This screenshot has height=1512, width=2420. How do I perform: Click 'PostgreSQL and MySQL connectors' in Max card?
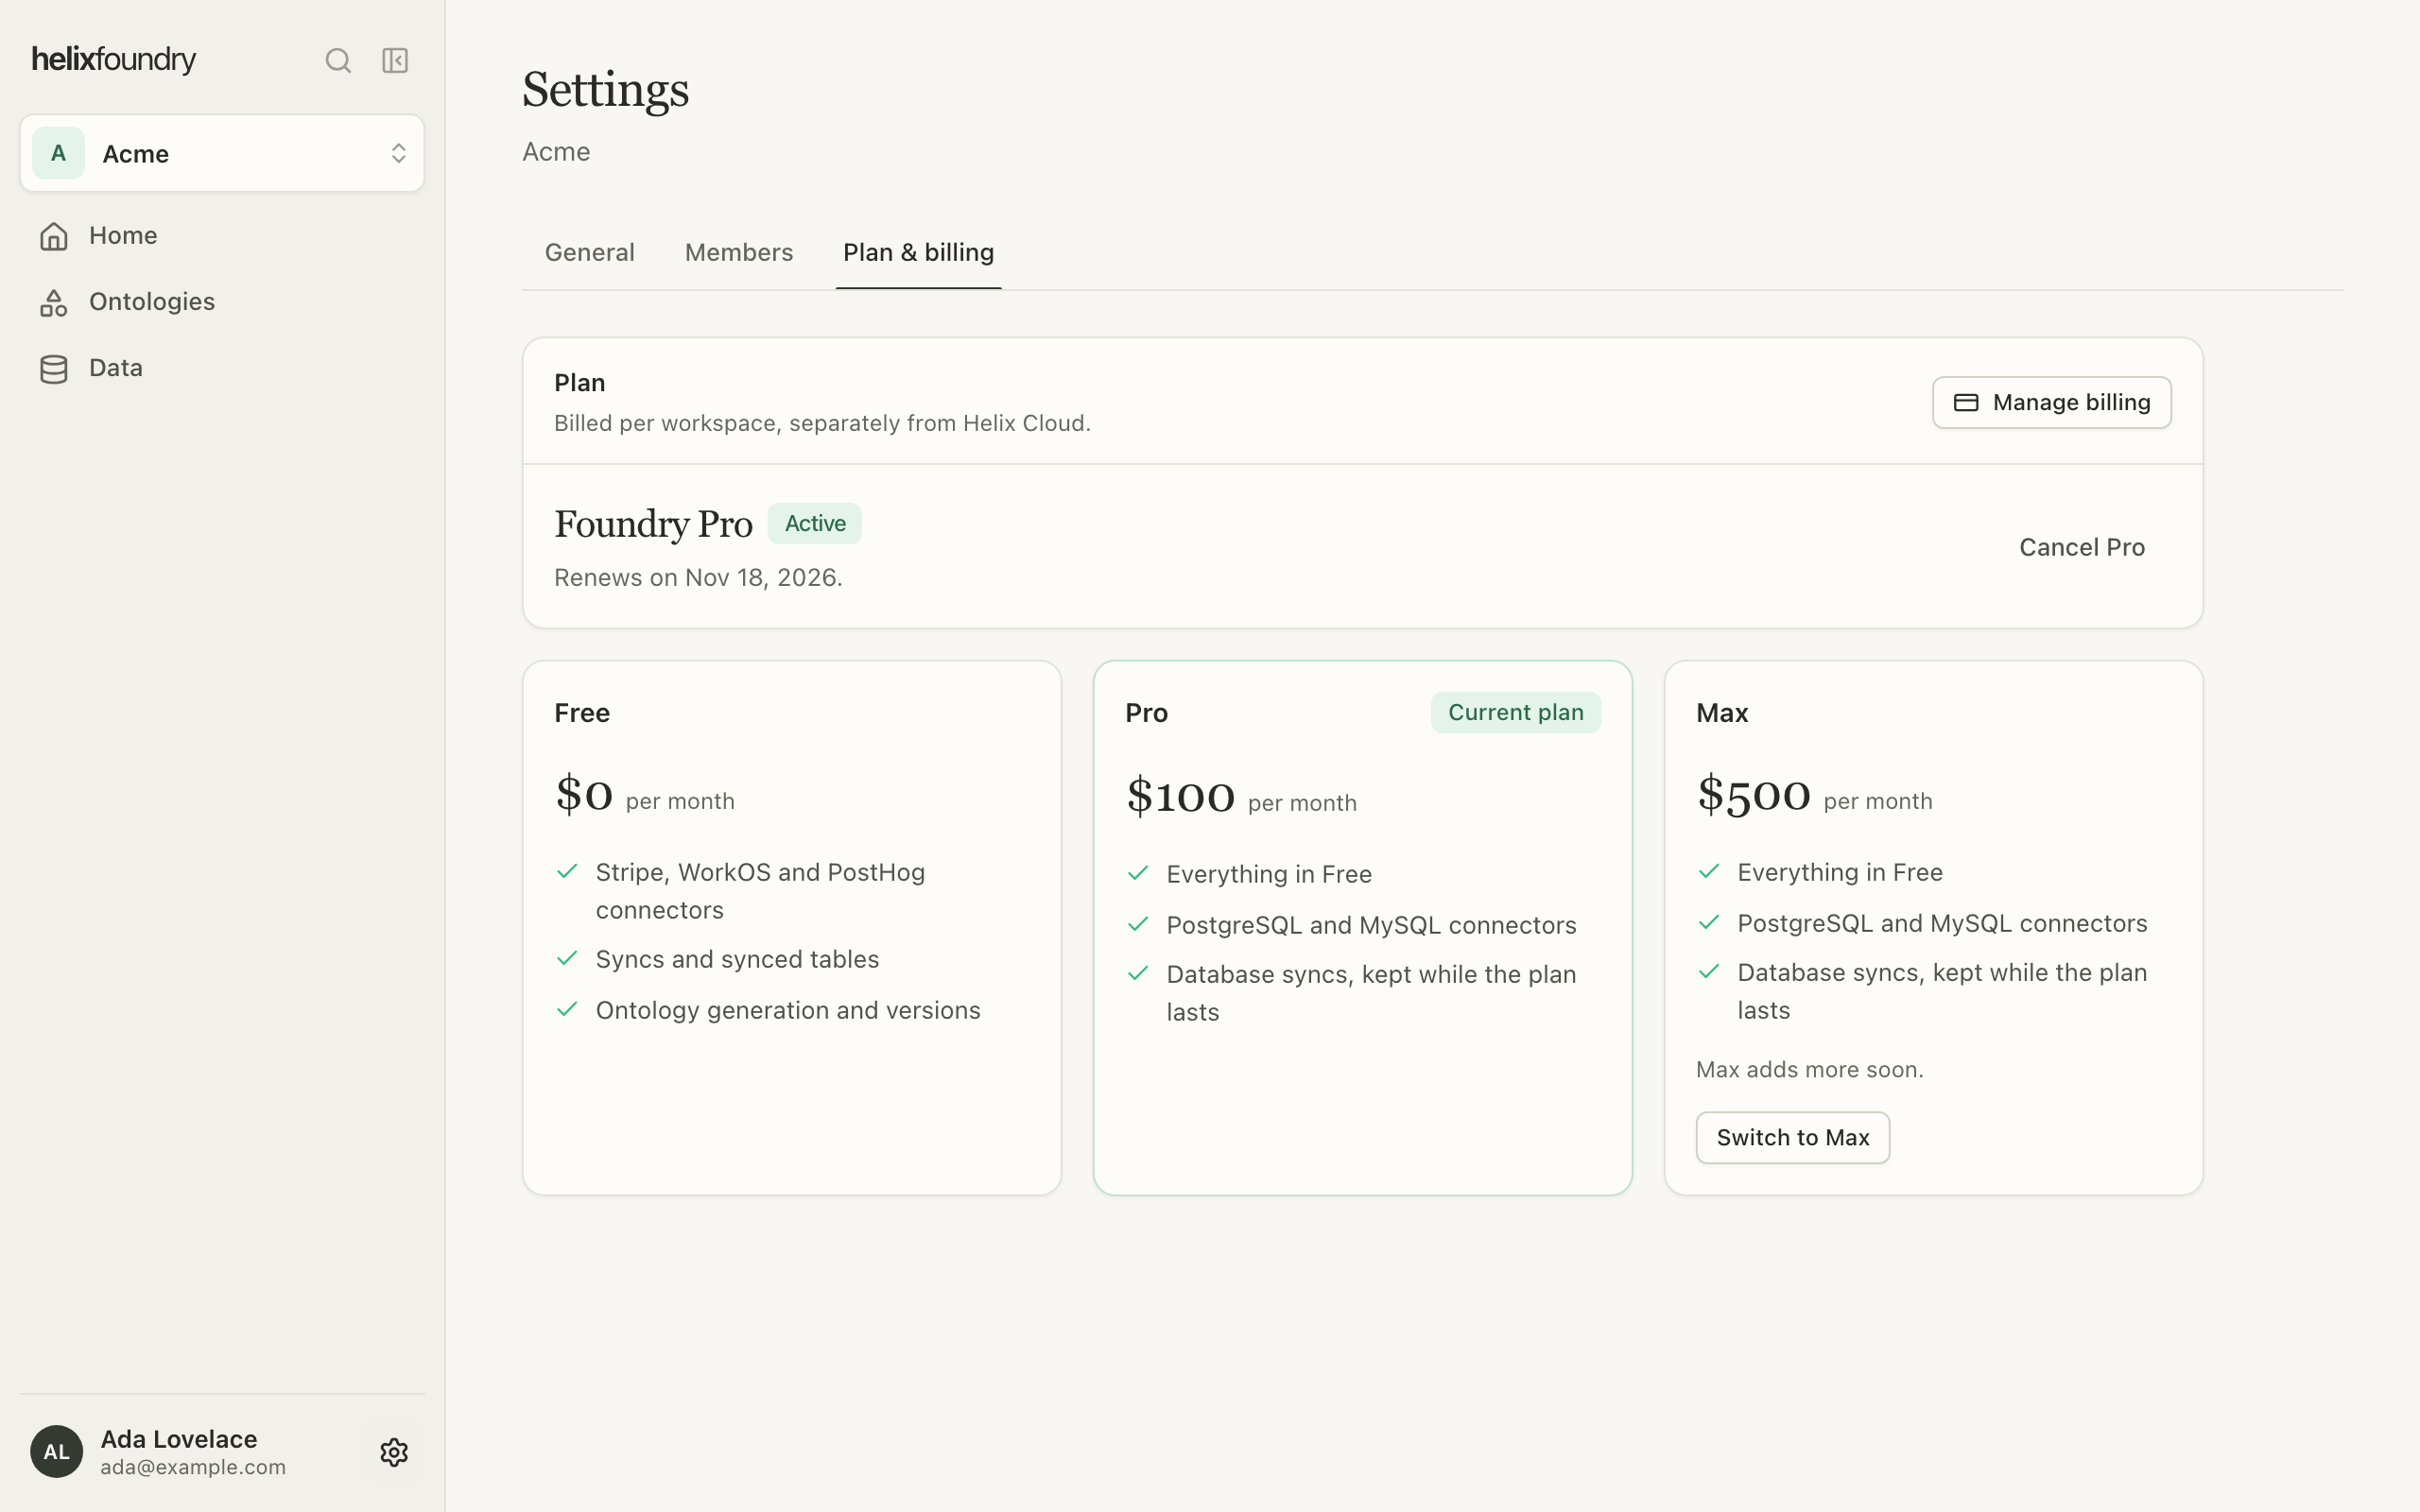(1942, 923)
